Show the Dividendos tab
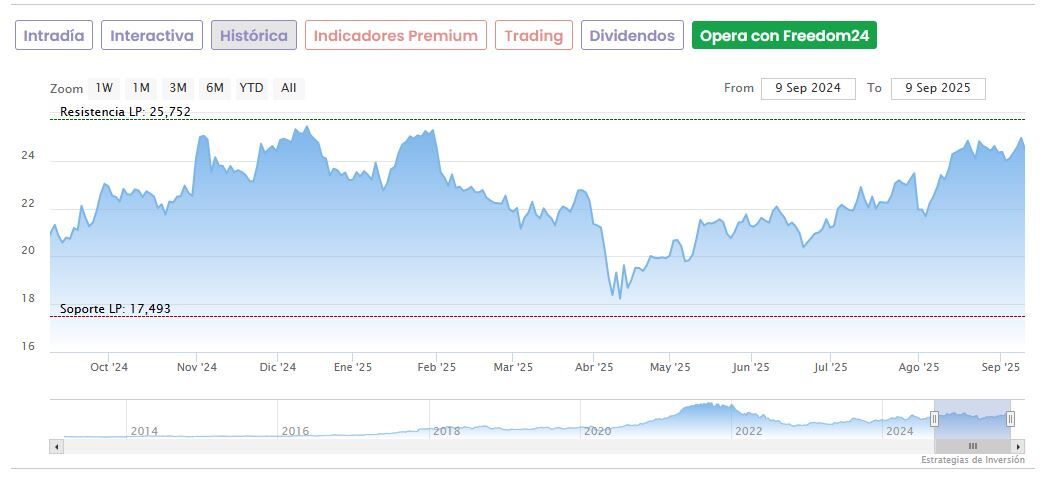The width and height of the screenshot is (1040, 477). click(x=632, y=36)
